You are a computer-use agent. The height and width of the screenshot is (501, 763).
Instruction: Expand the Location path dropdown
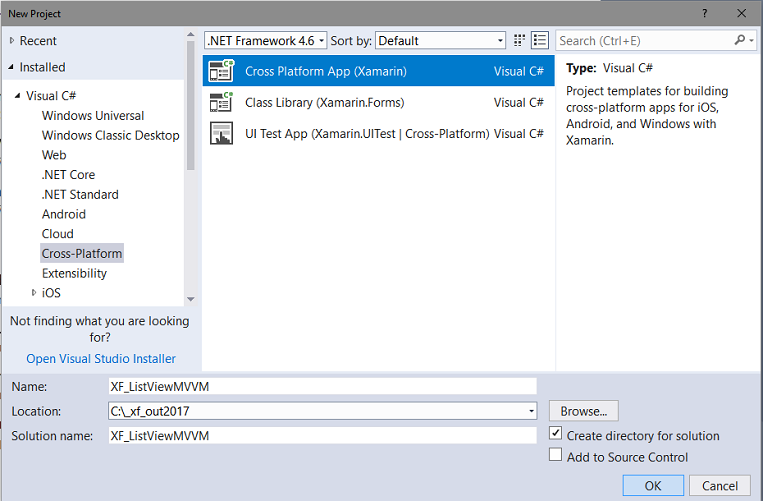pyautogui.click(x=531, y=411)
